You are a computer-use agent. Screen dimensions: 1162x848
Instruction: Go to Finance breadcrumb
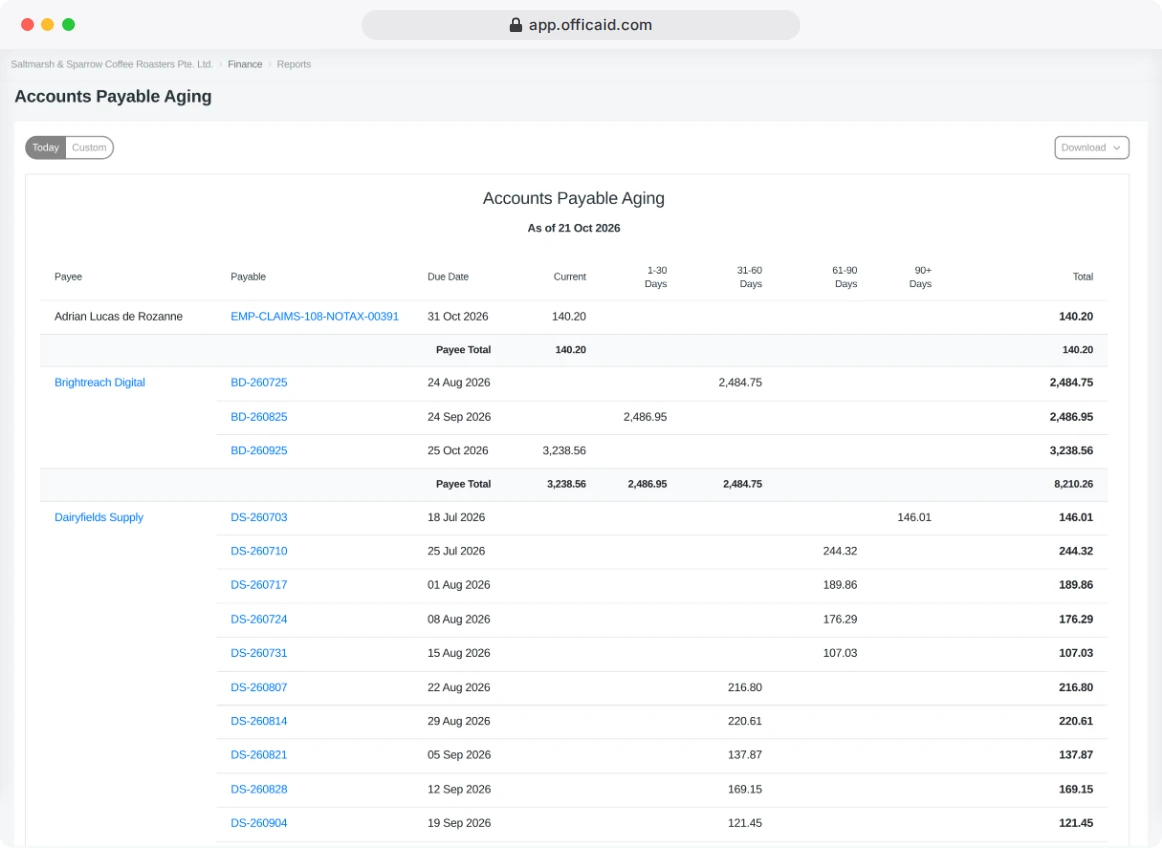(245, 64)
